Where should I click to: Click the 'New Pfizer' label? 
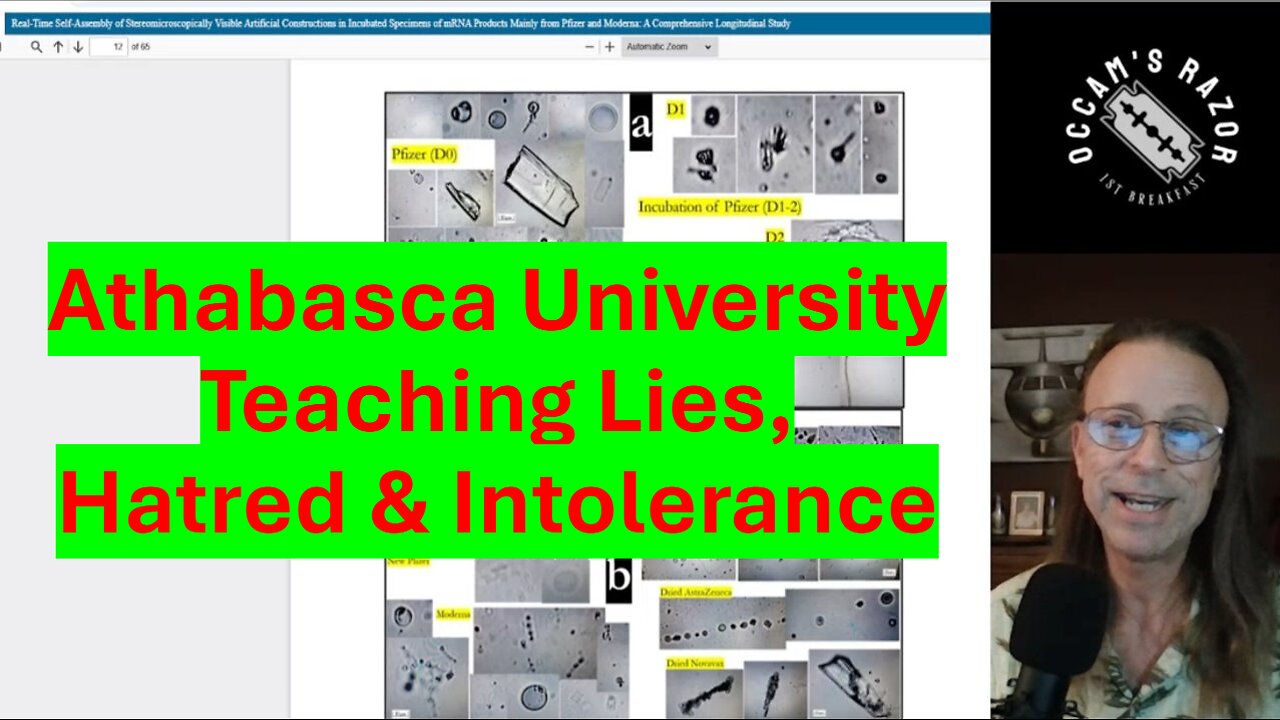(408, 562)
